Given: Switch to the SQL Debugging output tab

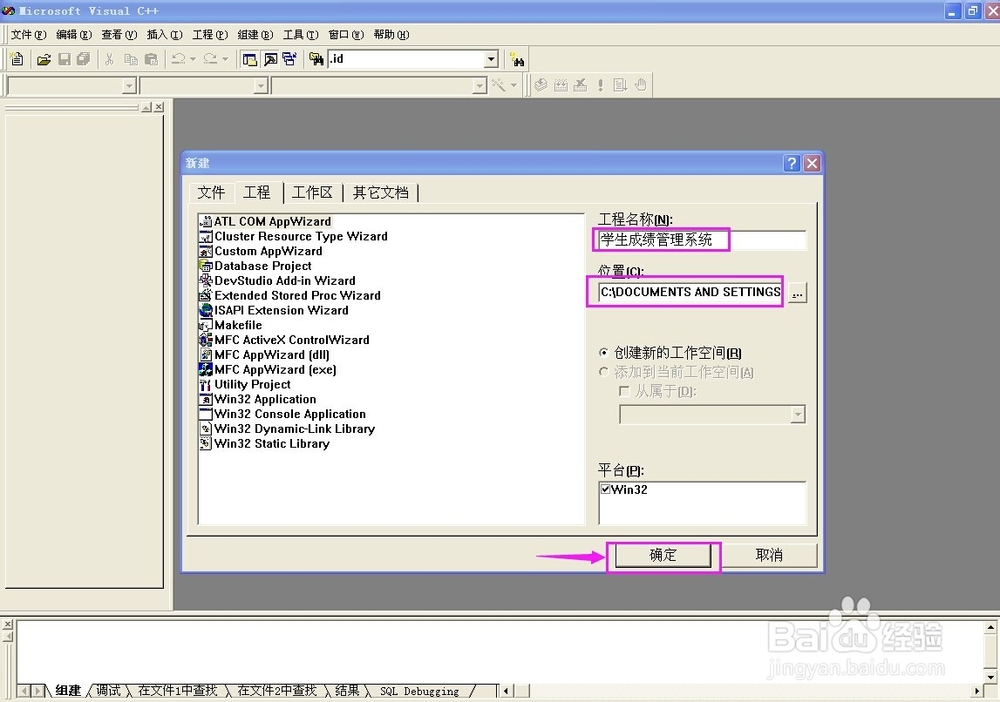Looking at the screenshot, I should pyautogui.click(x=419, y=691).
